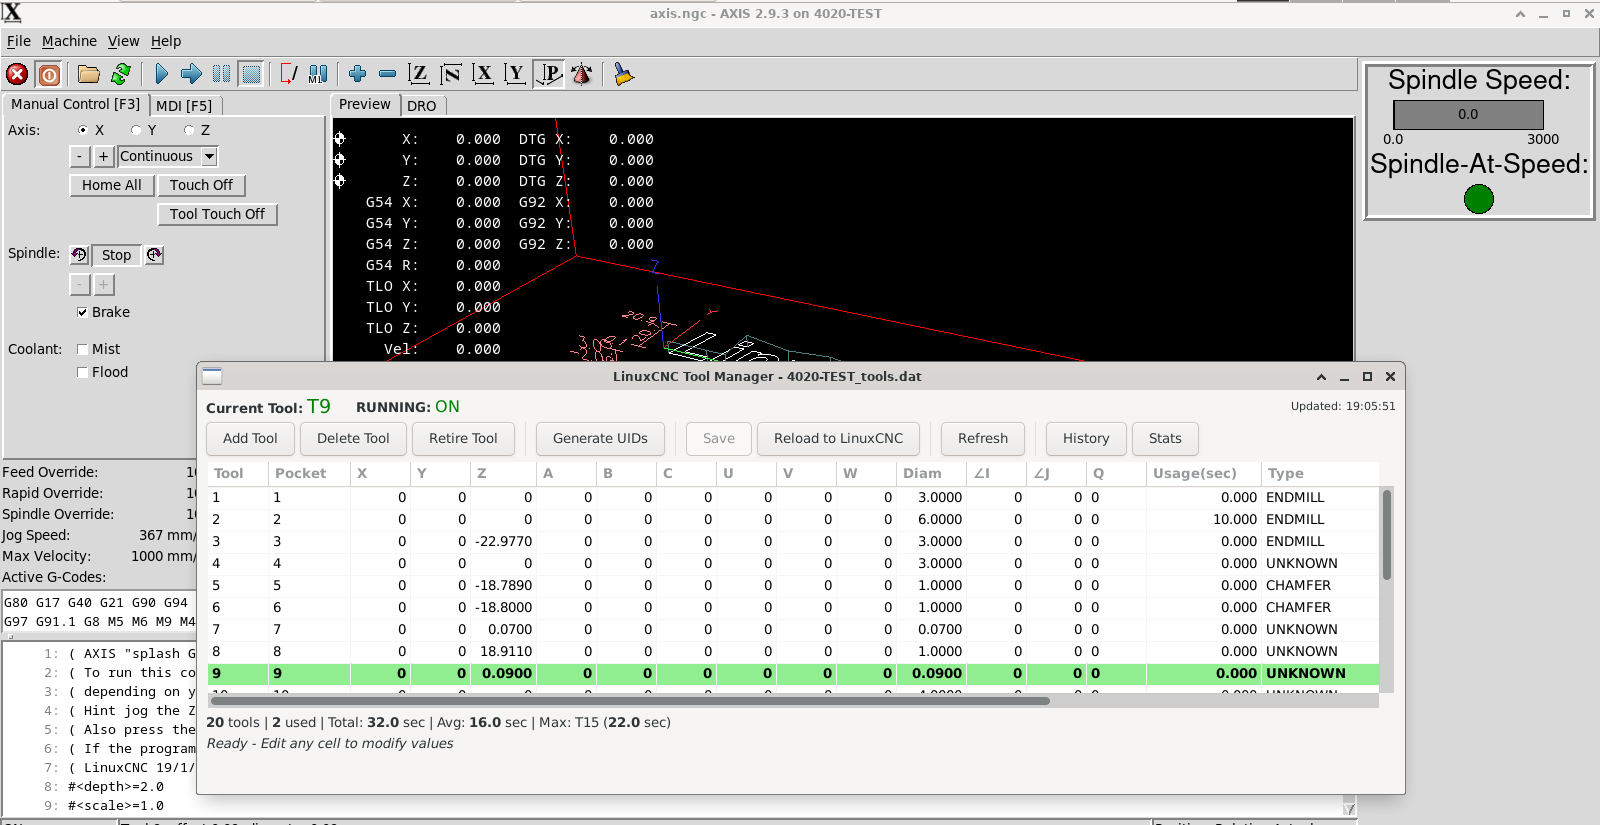
Task: Reload the current file
Action: click(121, 74)
